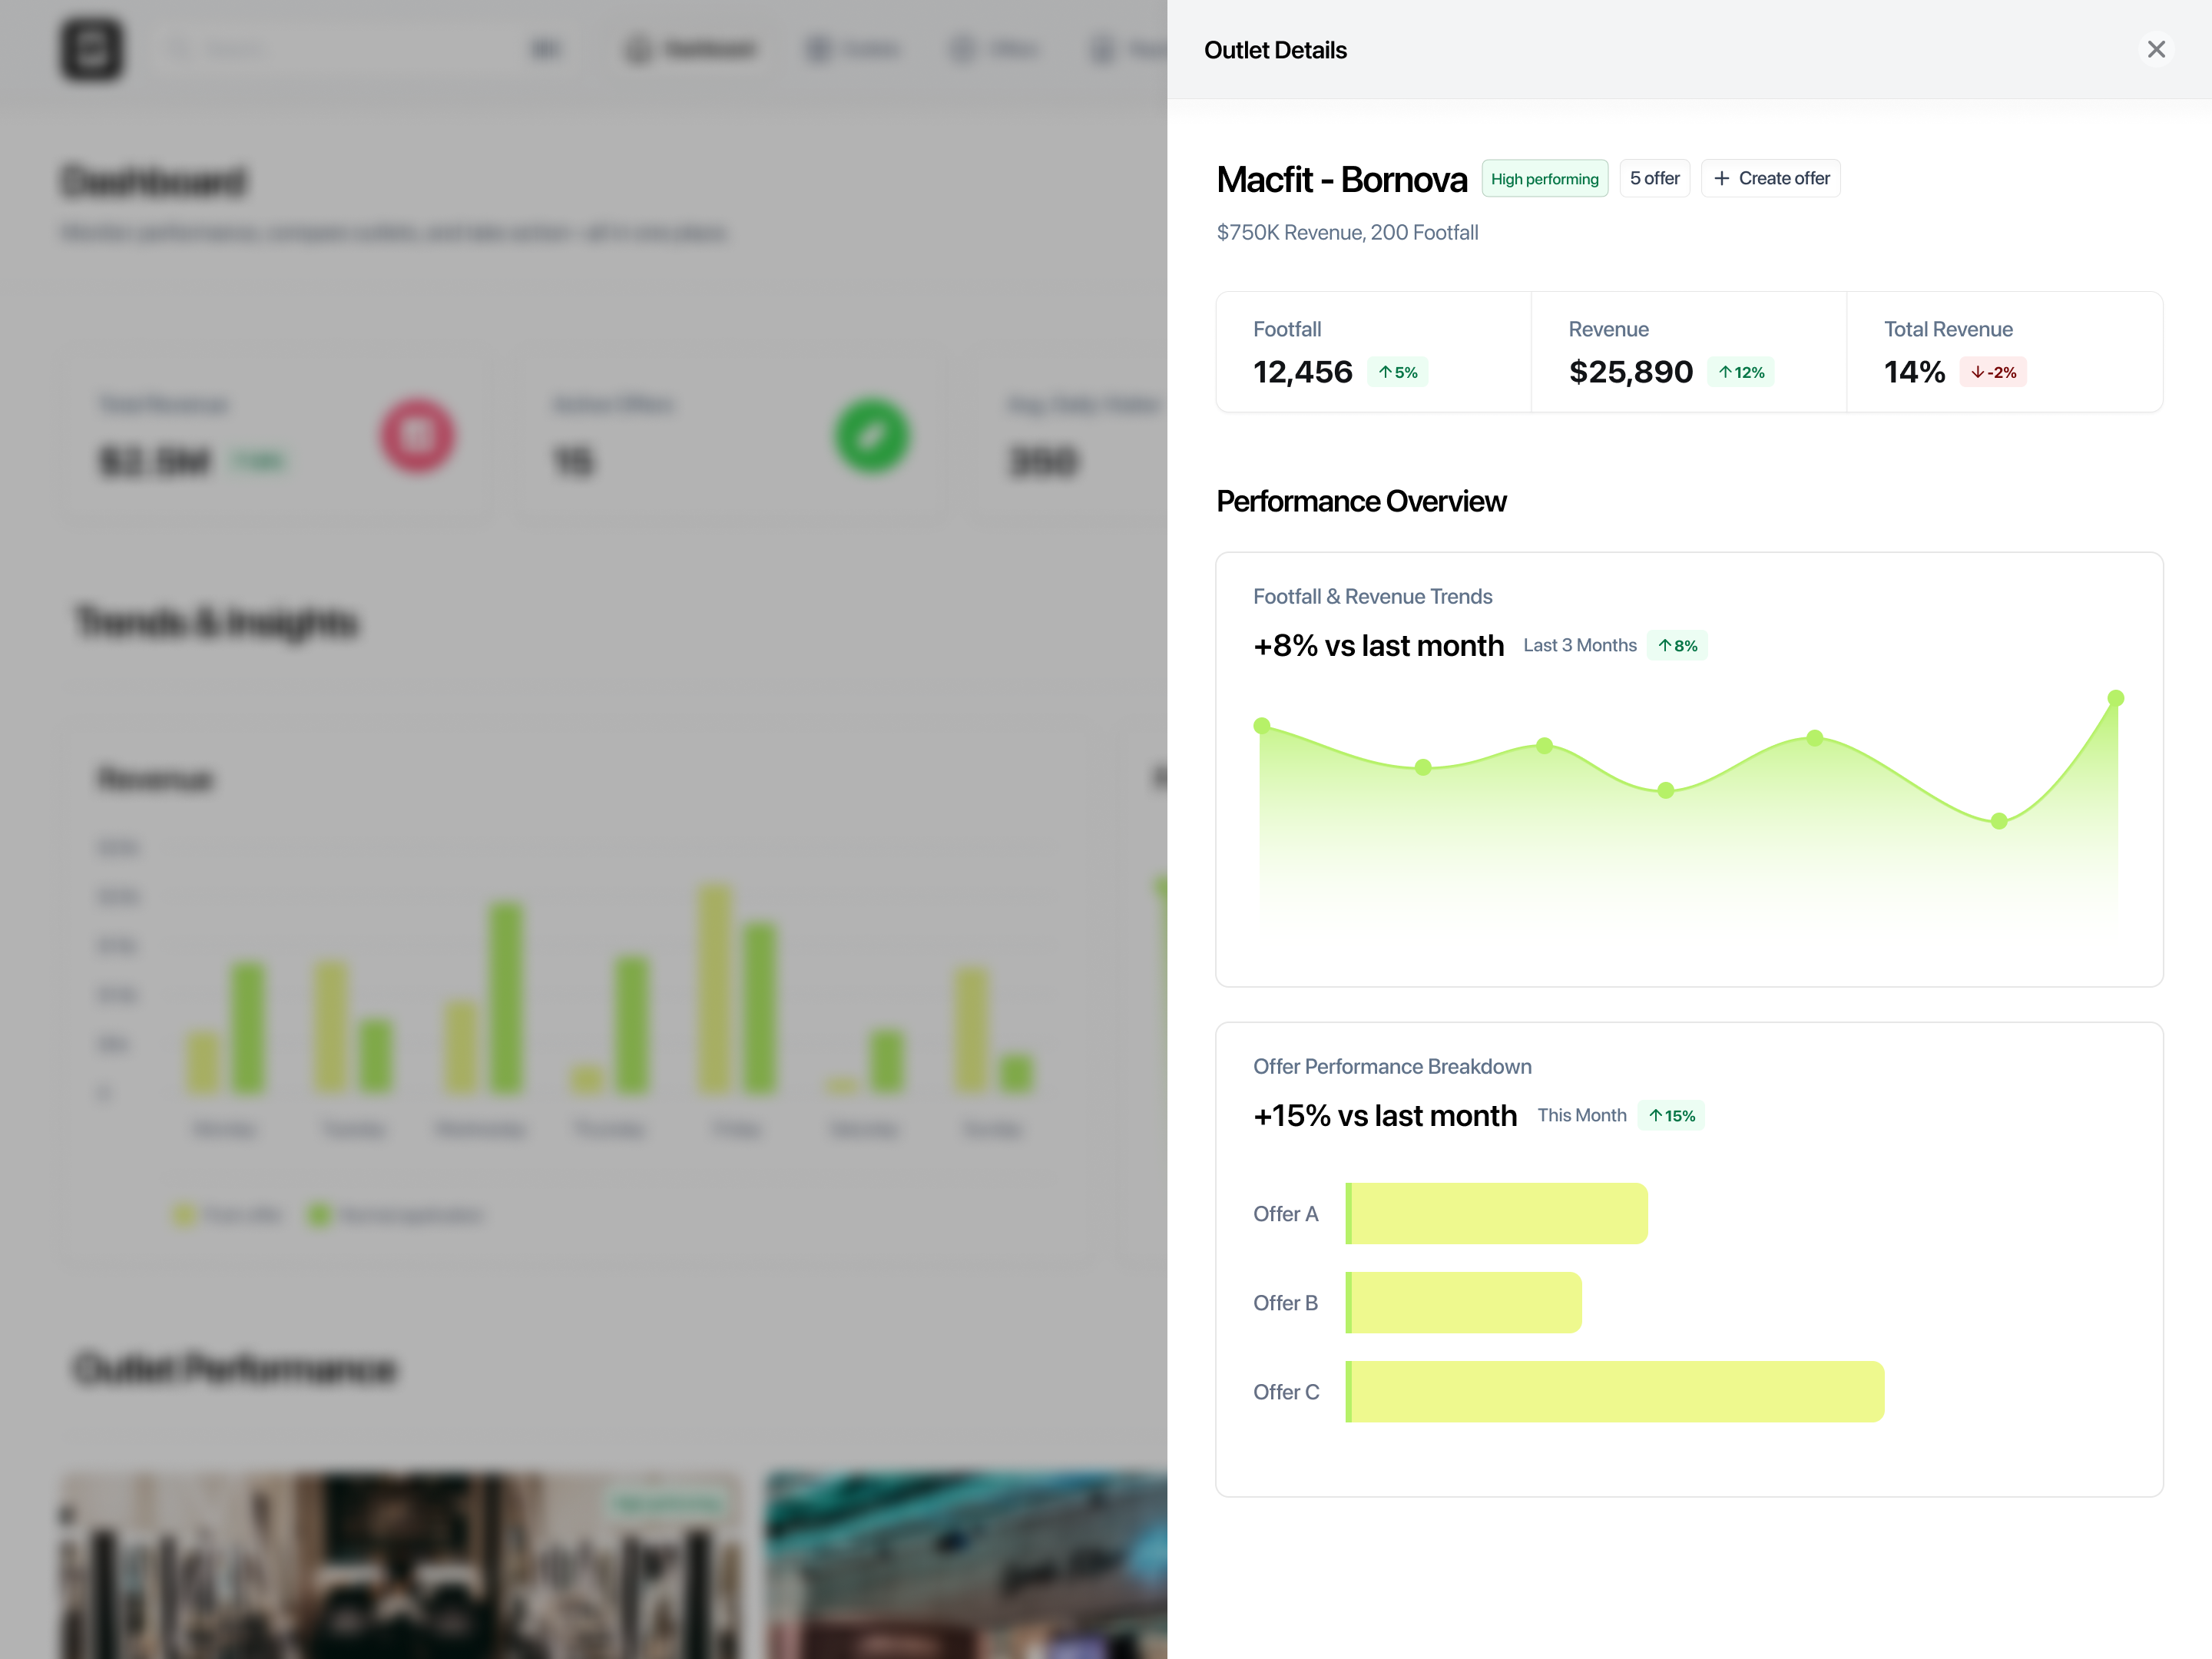
Task: Click the Offer C bar
Action: (x=1614, y=1391)
